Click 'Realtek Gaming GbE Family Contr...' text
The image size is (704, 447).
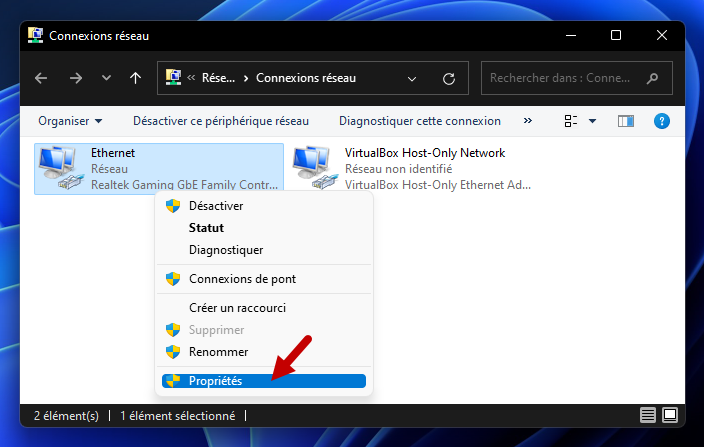pos(184,184)
